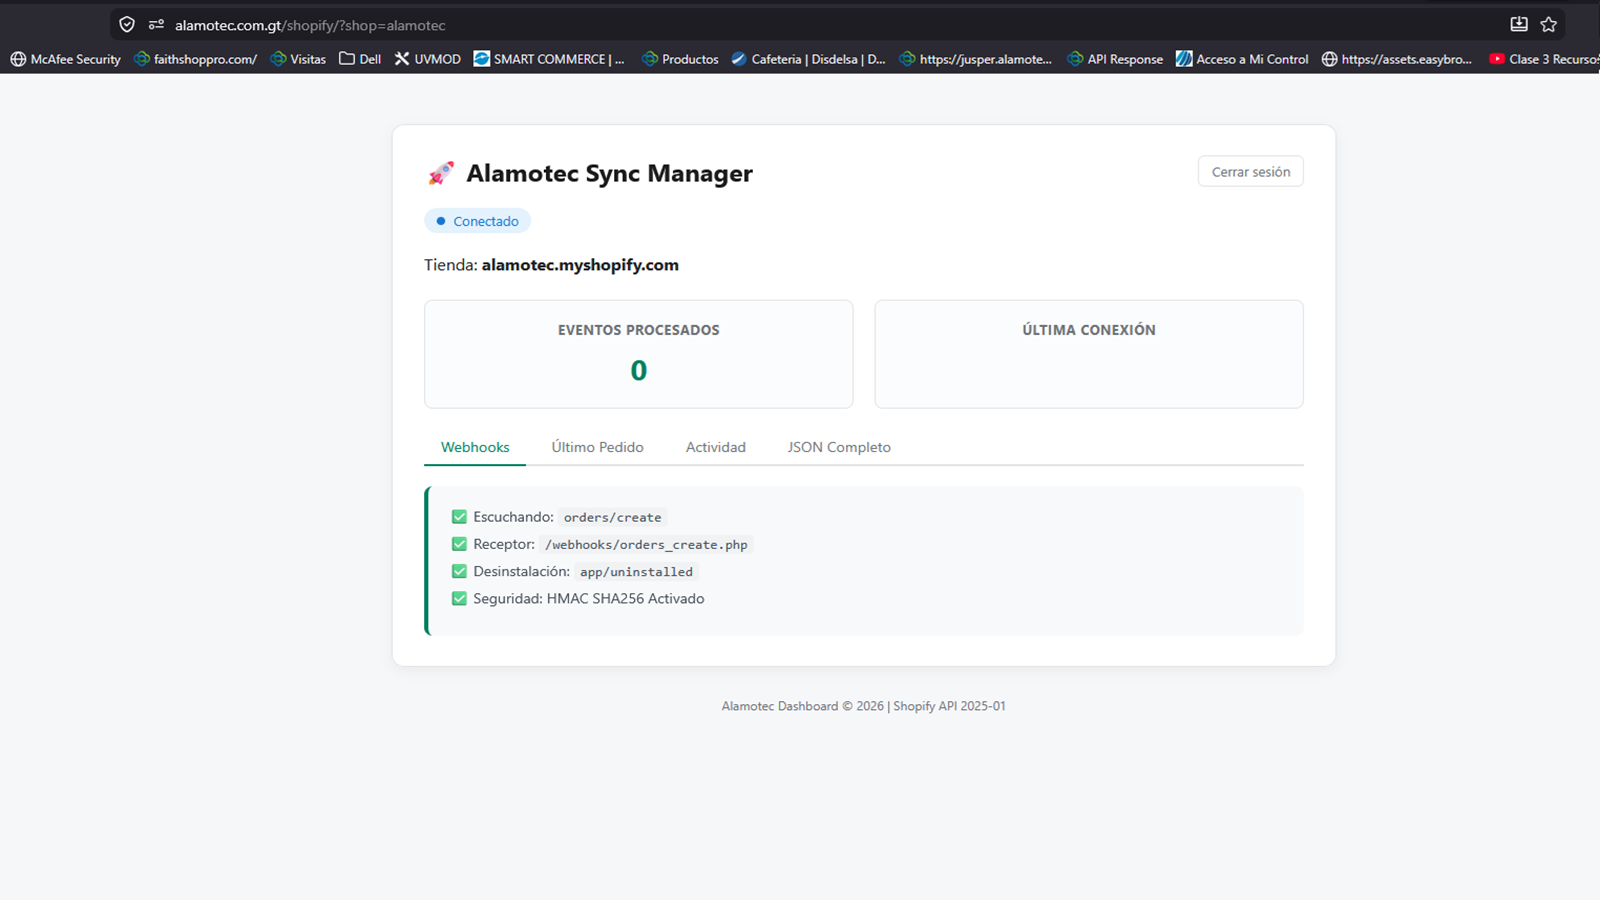Click the Conectado status badge
The width and height of the screenshot is (1600, 900).
477,221
